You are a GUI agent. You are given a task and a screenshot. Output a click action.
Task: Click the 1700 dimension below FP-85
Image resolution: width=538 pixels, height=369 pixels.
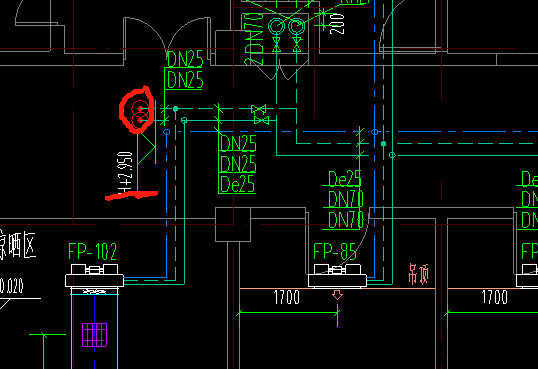pyautogui.click(x=287, y=297)
